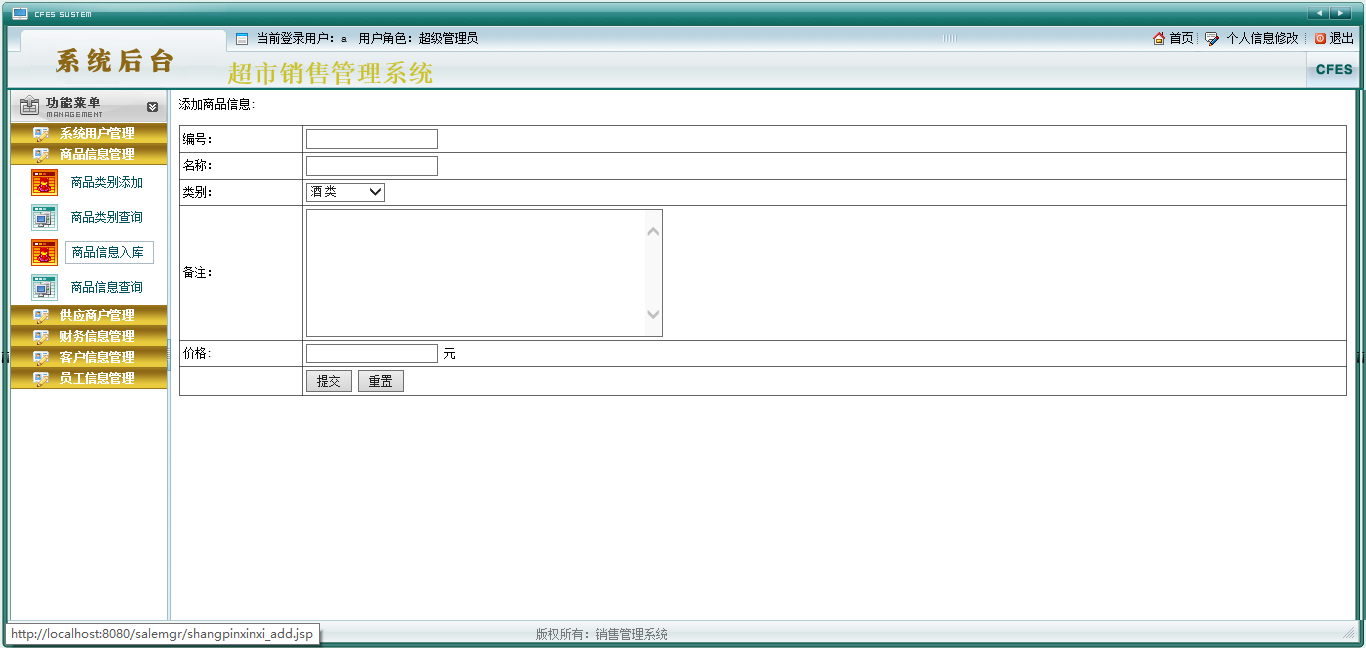This screenshot has width=1366, height=648.
Task: Collapse the 功能菜单 panel with the chevron
Action: pyautogui.click(x=152, y=107)
